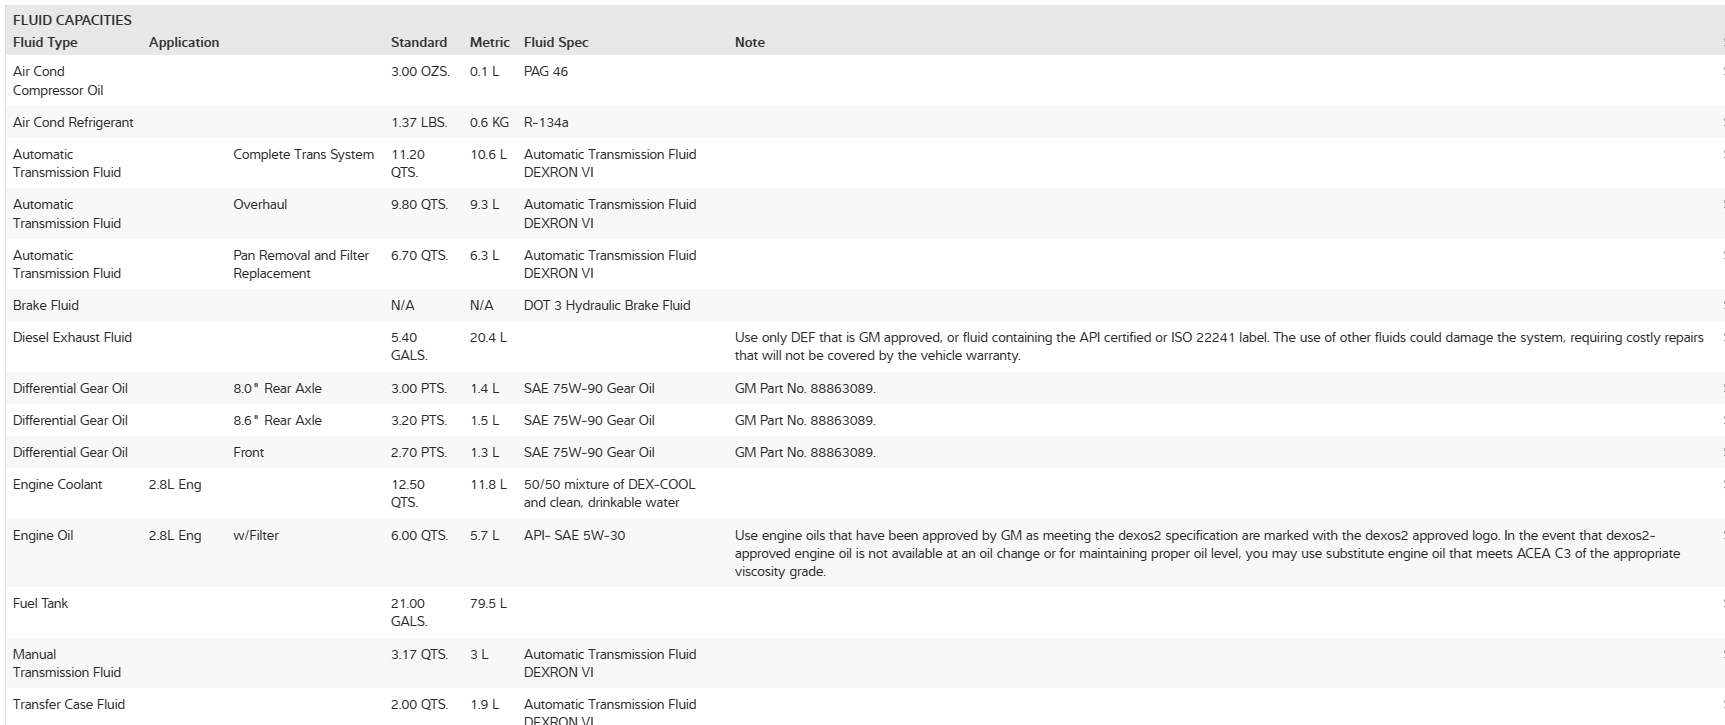
Task: Click the FLUID CAPACITIES section title
Action: click(72, 20)
